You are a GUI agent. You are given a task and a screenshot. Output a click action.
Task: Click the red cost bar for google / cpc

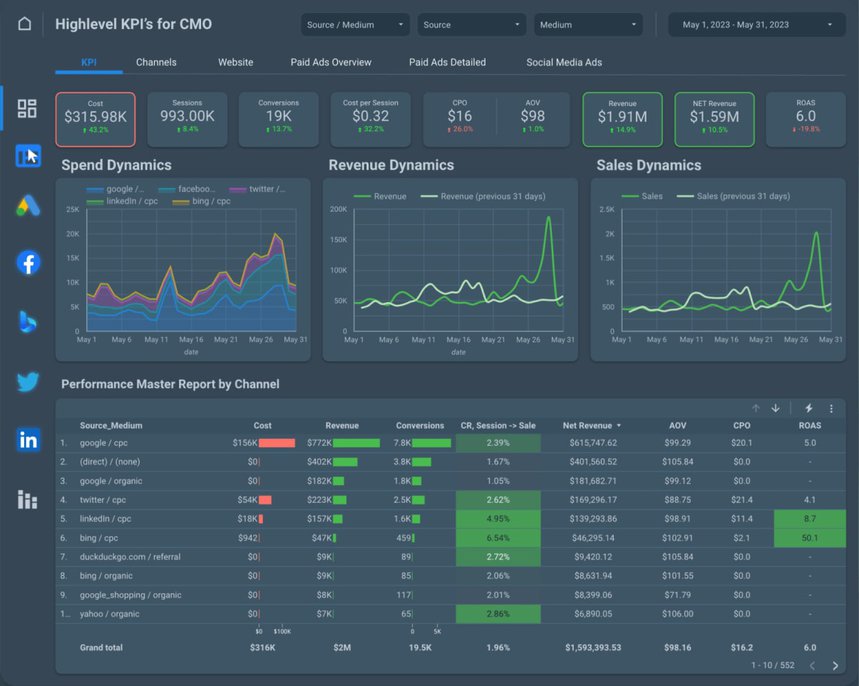(x=277, y=443)
